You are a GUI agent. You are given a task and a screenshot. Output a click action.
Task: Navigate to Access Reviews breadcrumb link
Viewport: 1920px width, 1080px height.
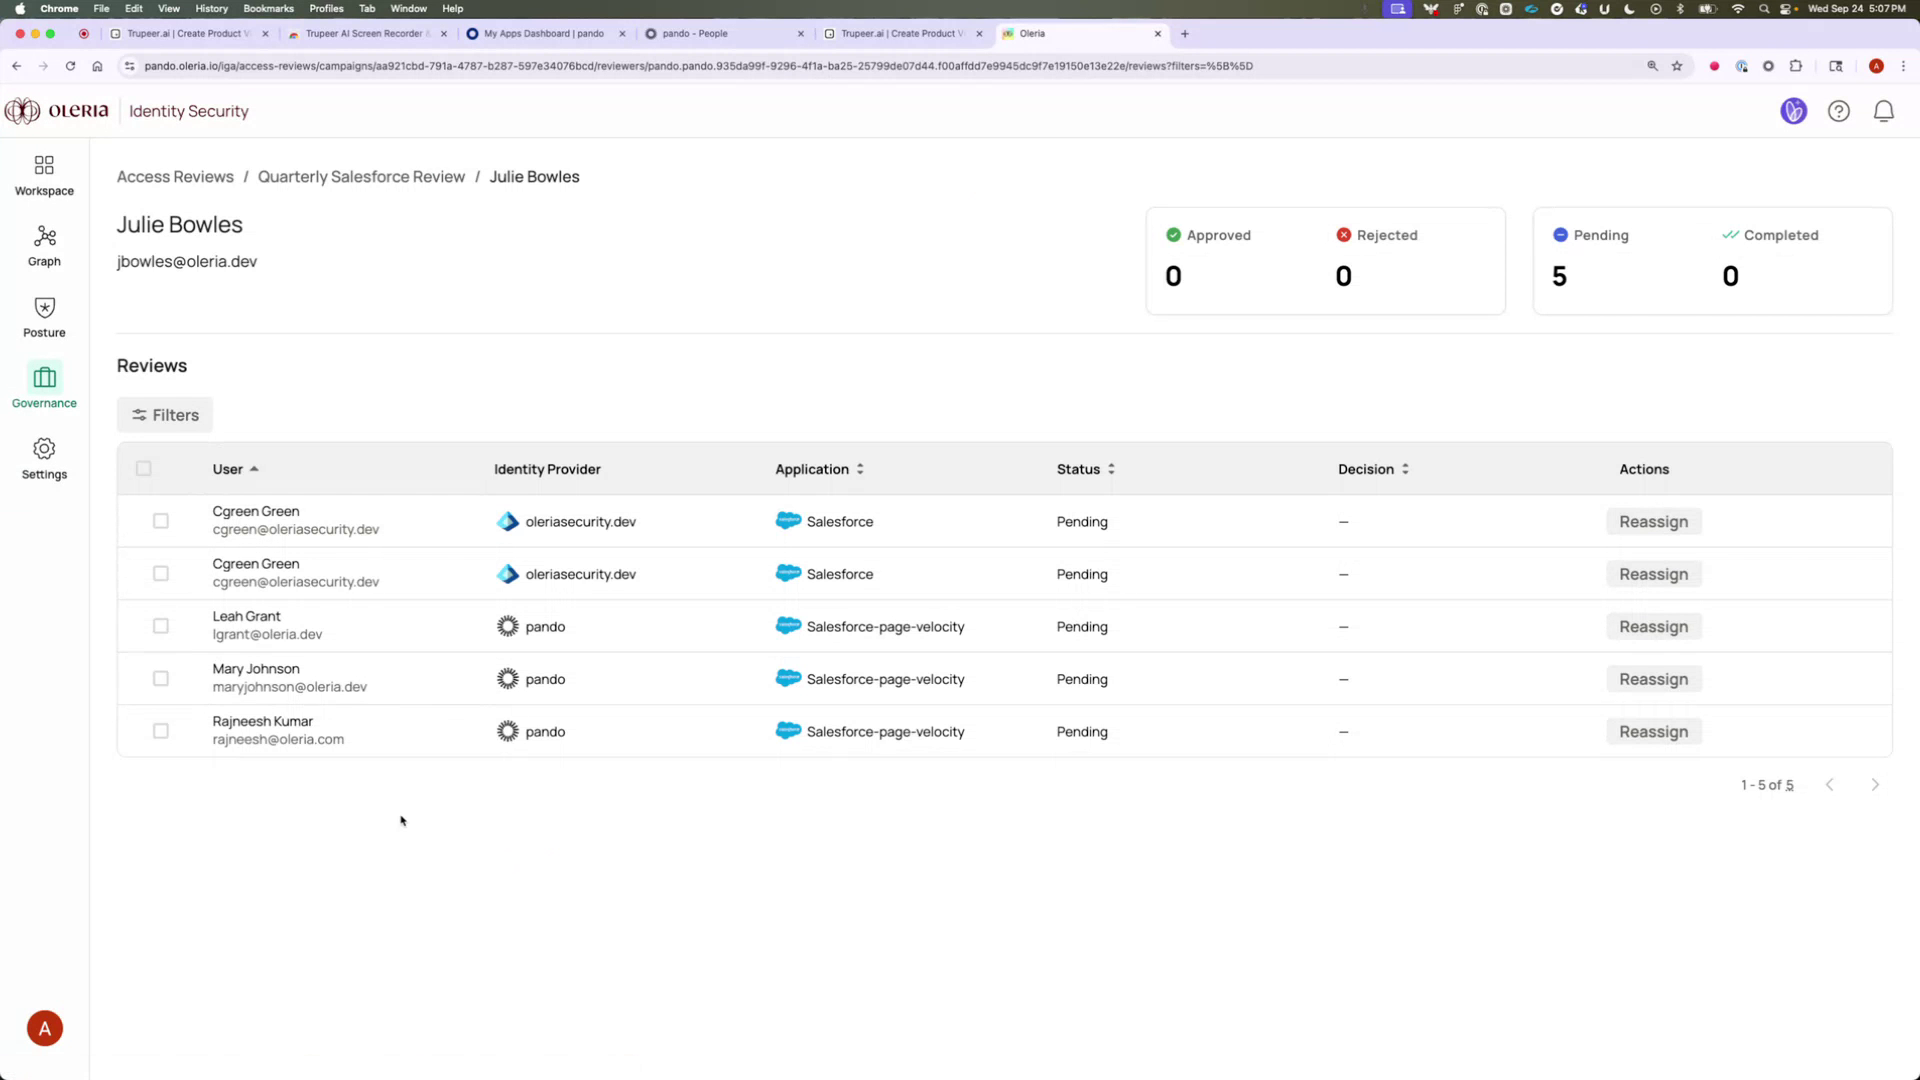(x=175, y=176)
